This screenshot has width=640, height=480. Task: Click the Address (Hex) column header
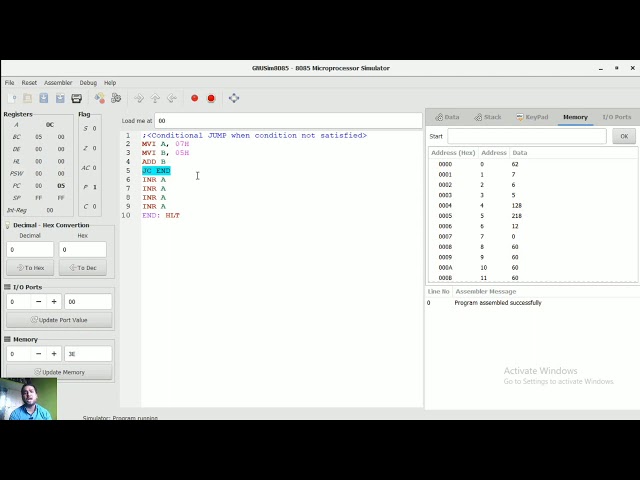click(453, 153)
